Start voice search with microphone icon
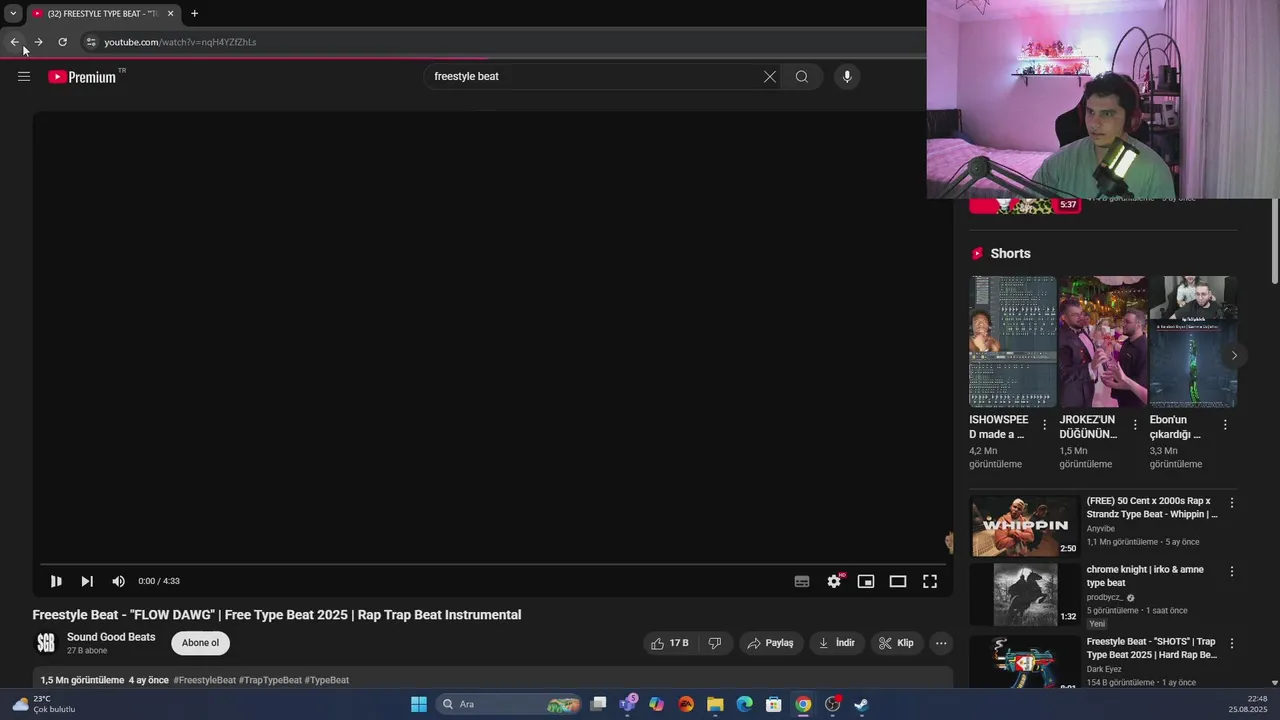 847,76
